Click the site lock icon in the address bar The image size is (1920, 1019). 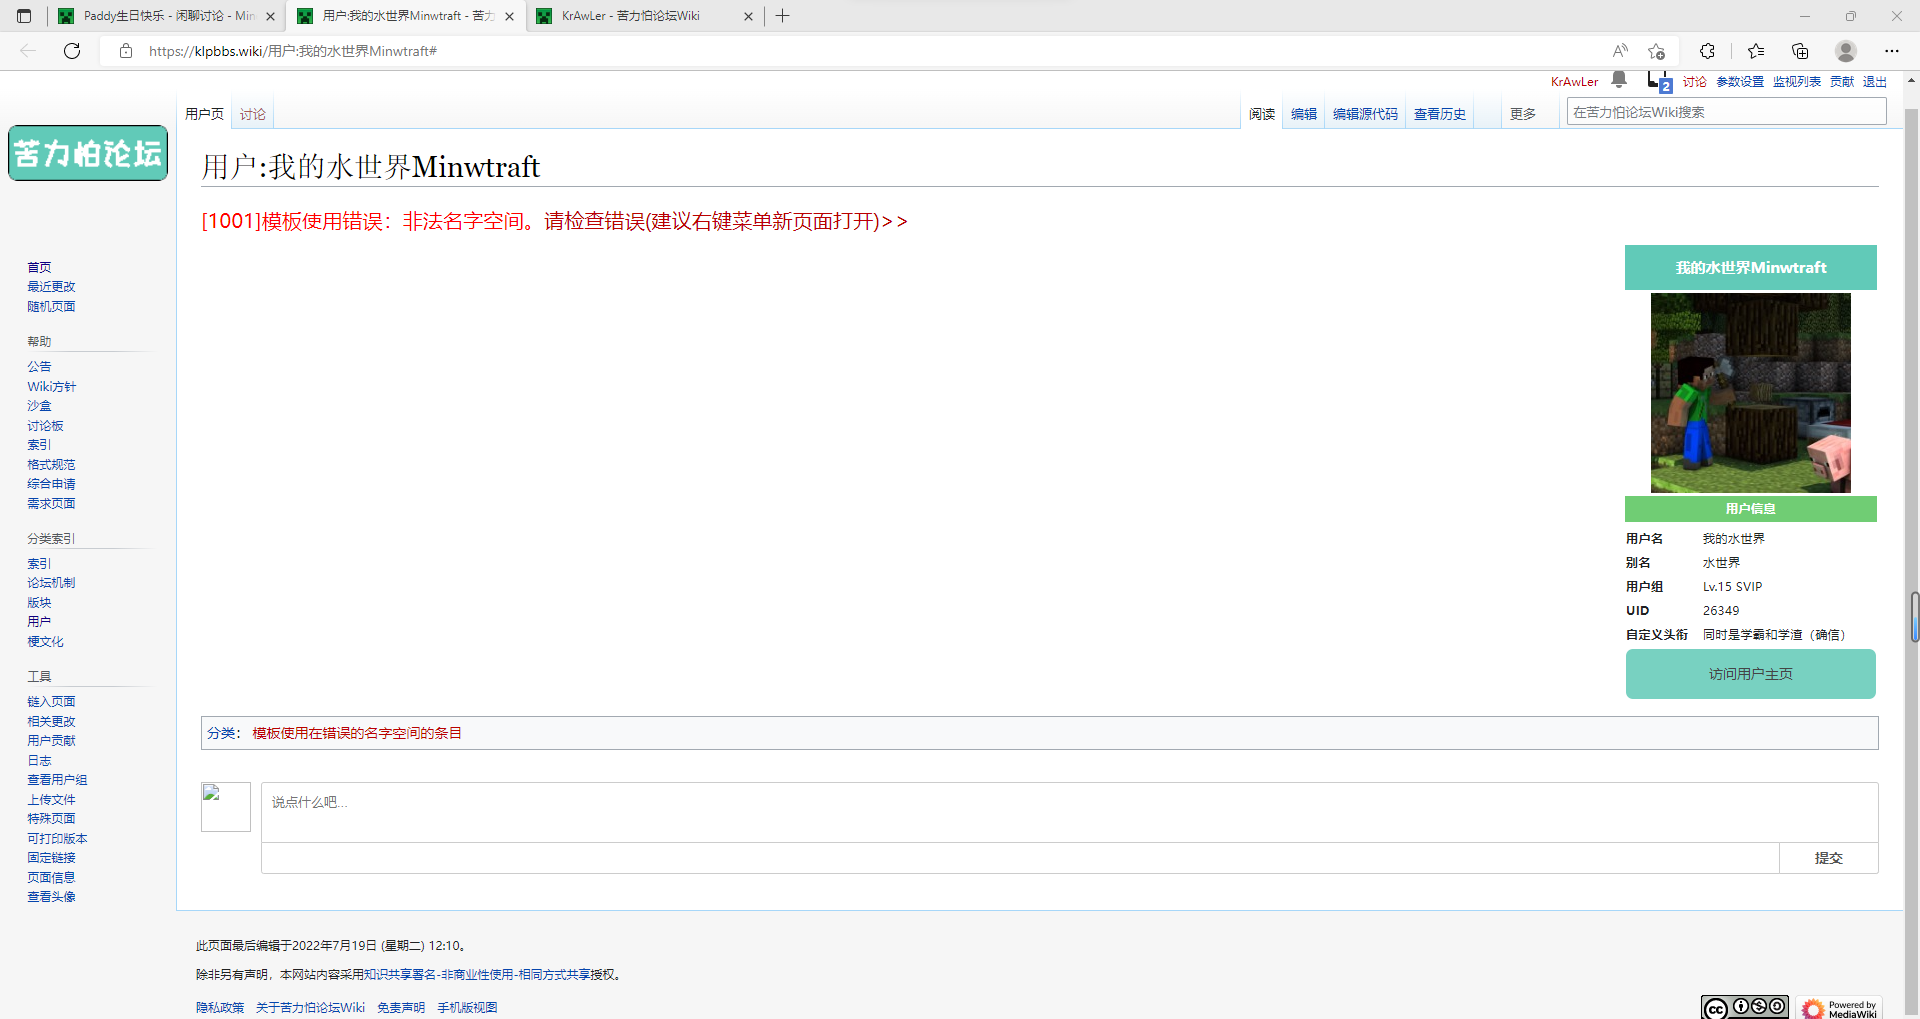[x=126, y=51]
